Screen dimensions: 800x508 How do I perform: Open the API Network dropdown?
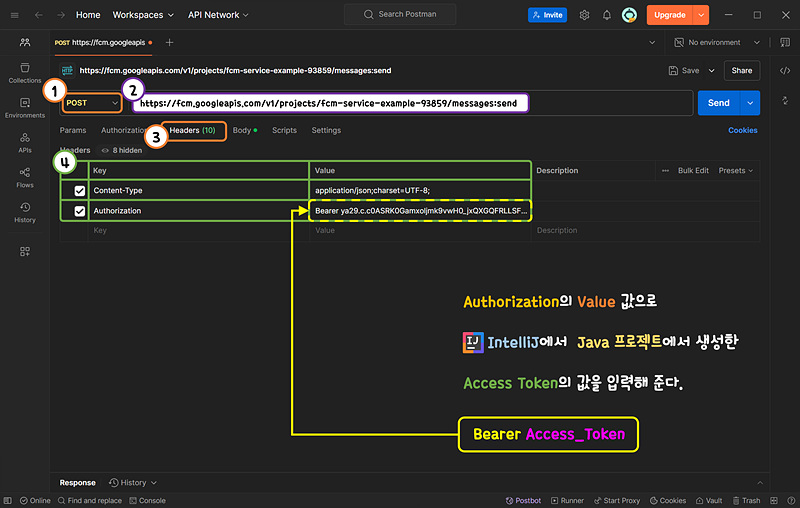[218, 15]
